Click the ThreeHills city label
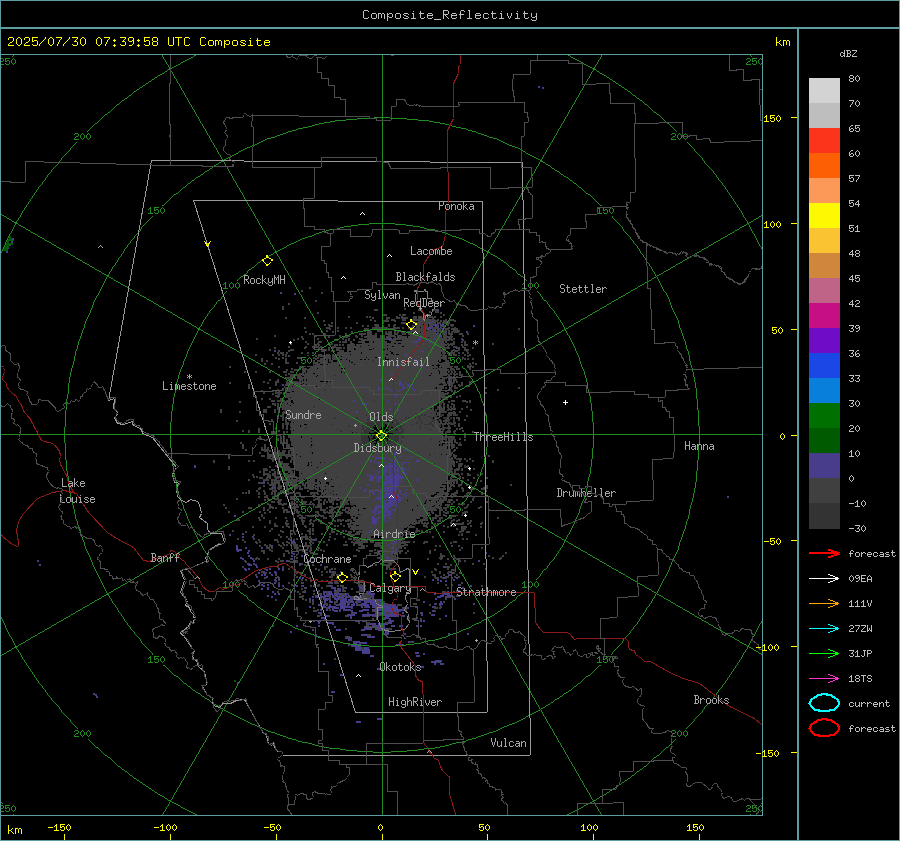Viewport: 900px width, 841px height. click(503, 437)
